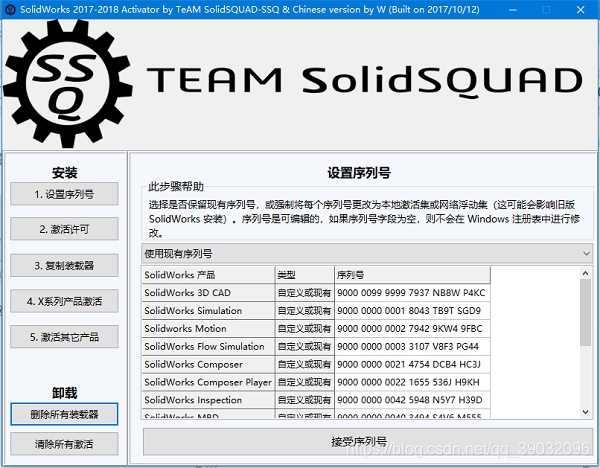This screenshot has width=600, height=468.
Task: Click the type cell of Solidworks Motion row
Action: click(x=305, y=328)
